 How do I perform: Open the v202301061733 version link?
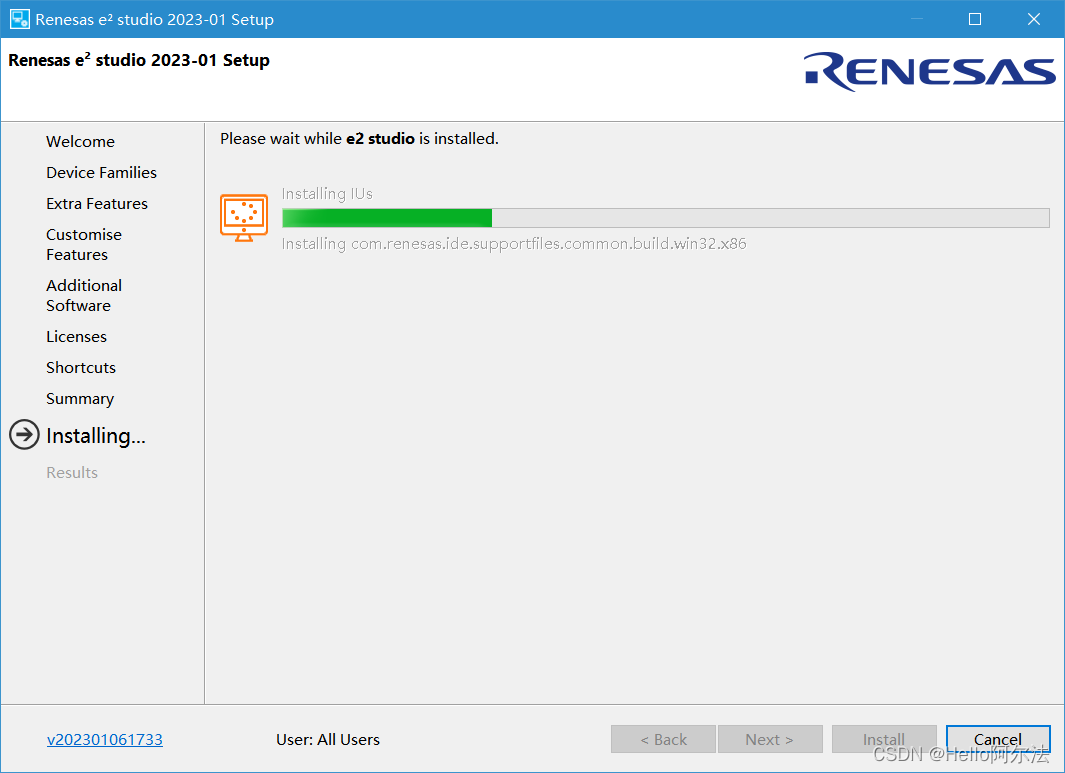point(105,740)
